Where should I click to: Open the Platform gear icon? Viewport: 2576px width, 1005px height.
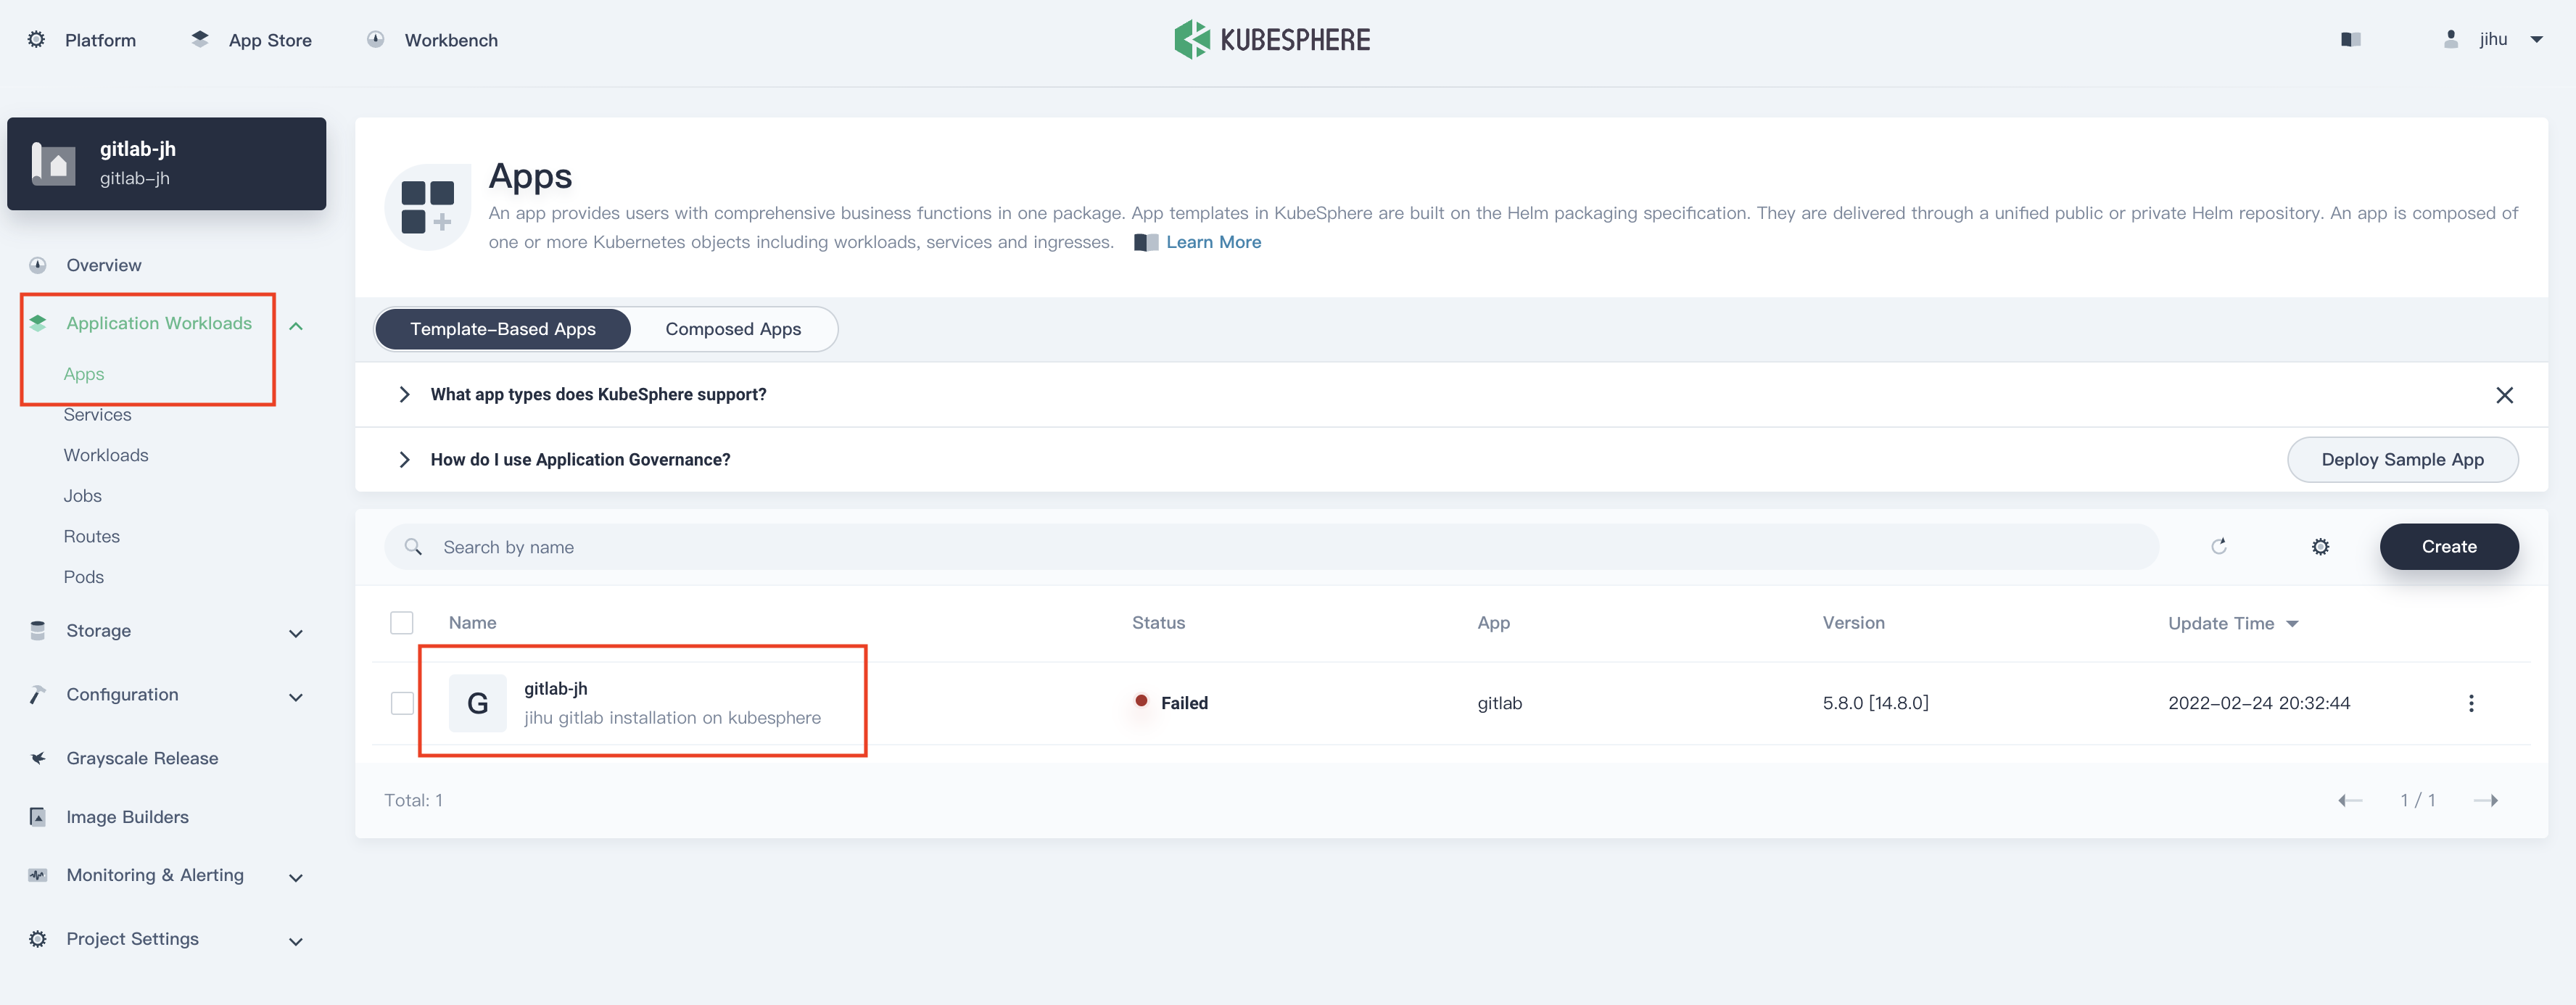(x=36, y=40)
